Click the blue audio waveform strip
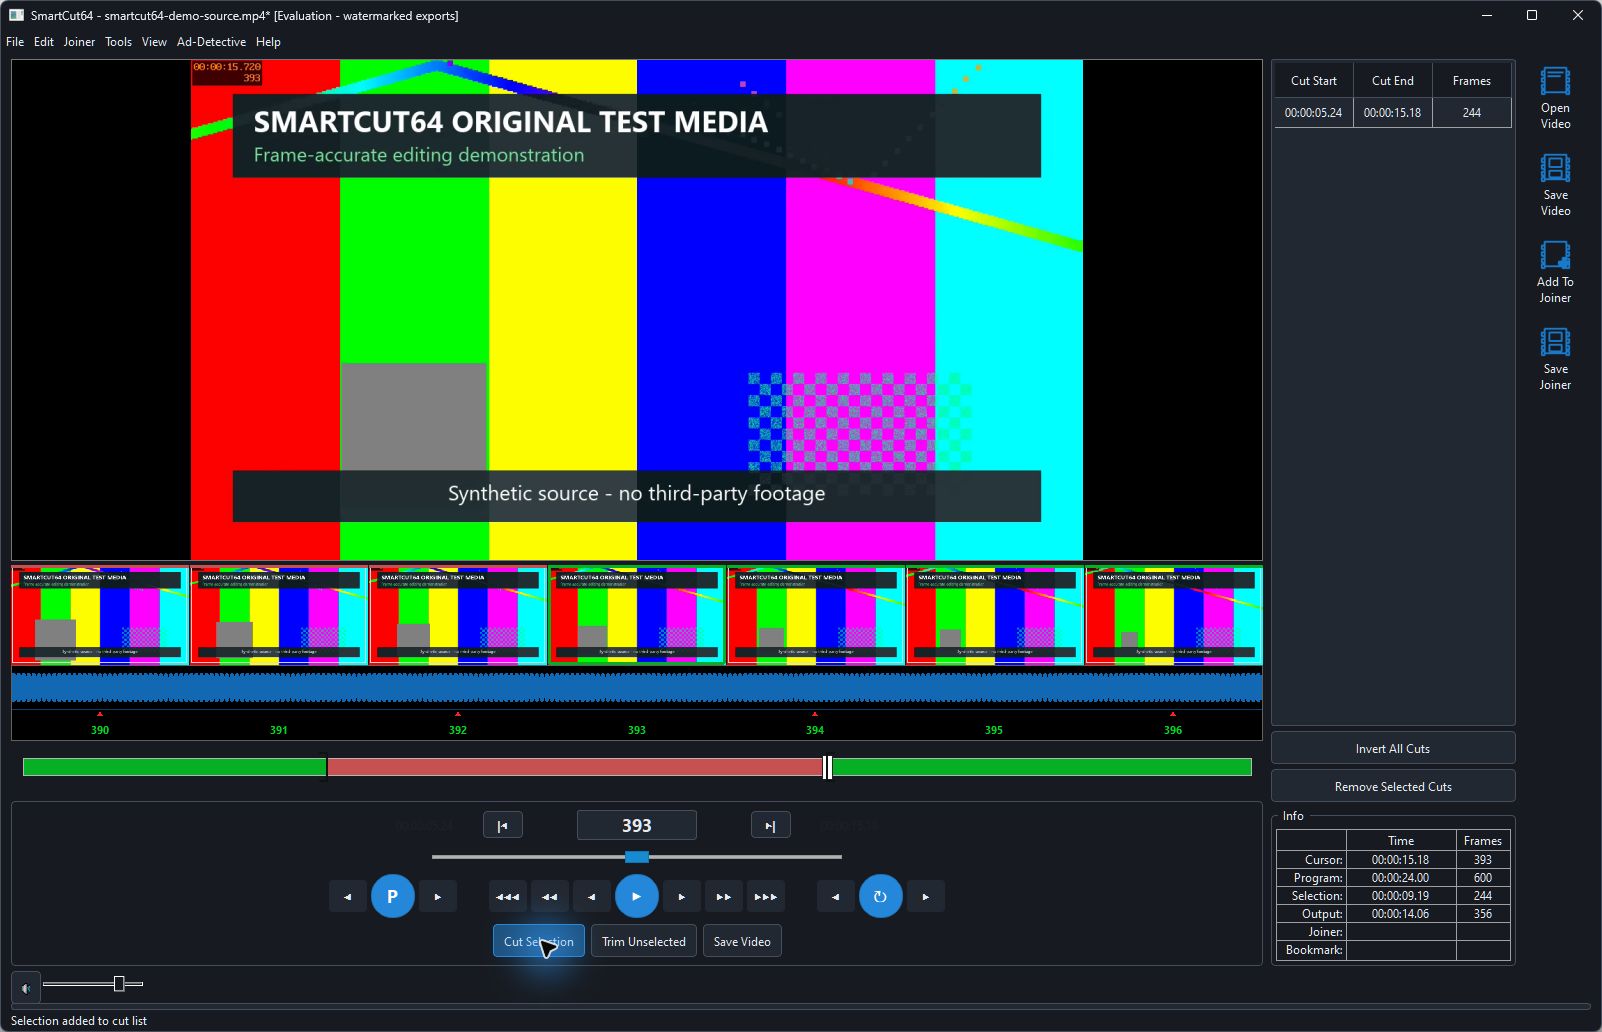This screenshot has width=1602, height=1032. (637, 687)
